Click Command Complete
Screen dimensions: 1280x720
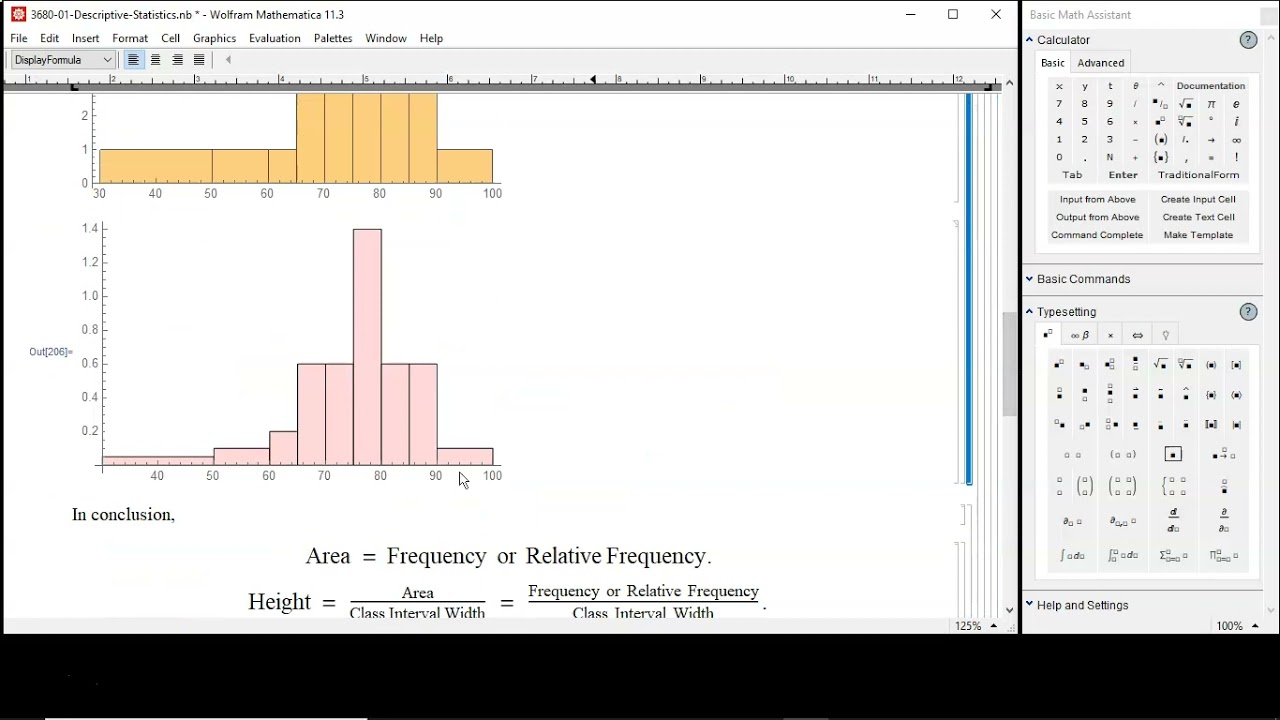pyautogui.click(x=1097, y=235)
